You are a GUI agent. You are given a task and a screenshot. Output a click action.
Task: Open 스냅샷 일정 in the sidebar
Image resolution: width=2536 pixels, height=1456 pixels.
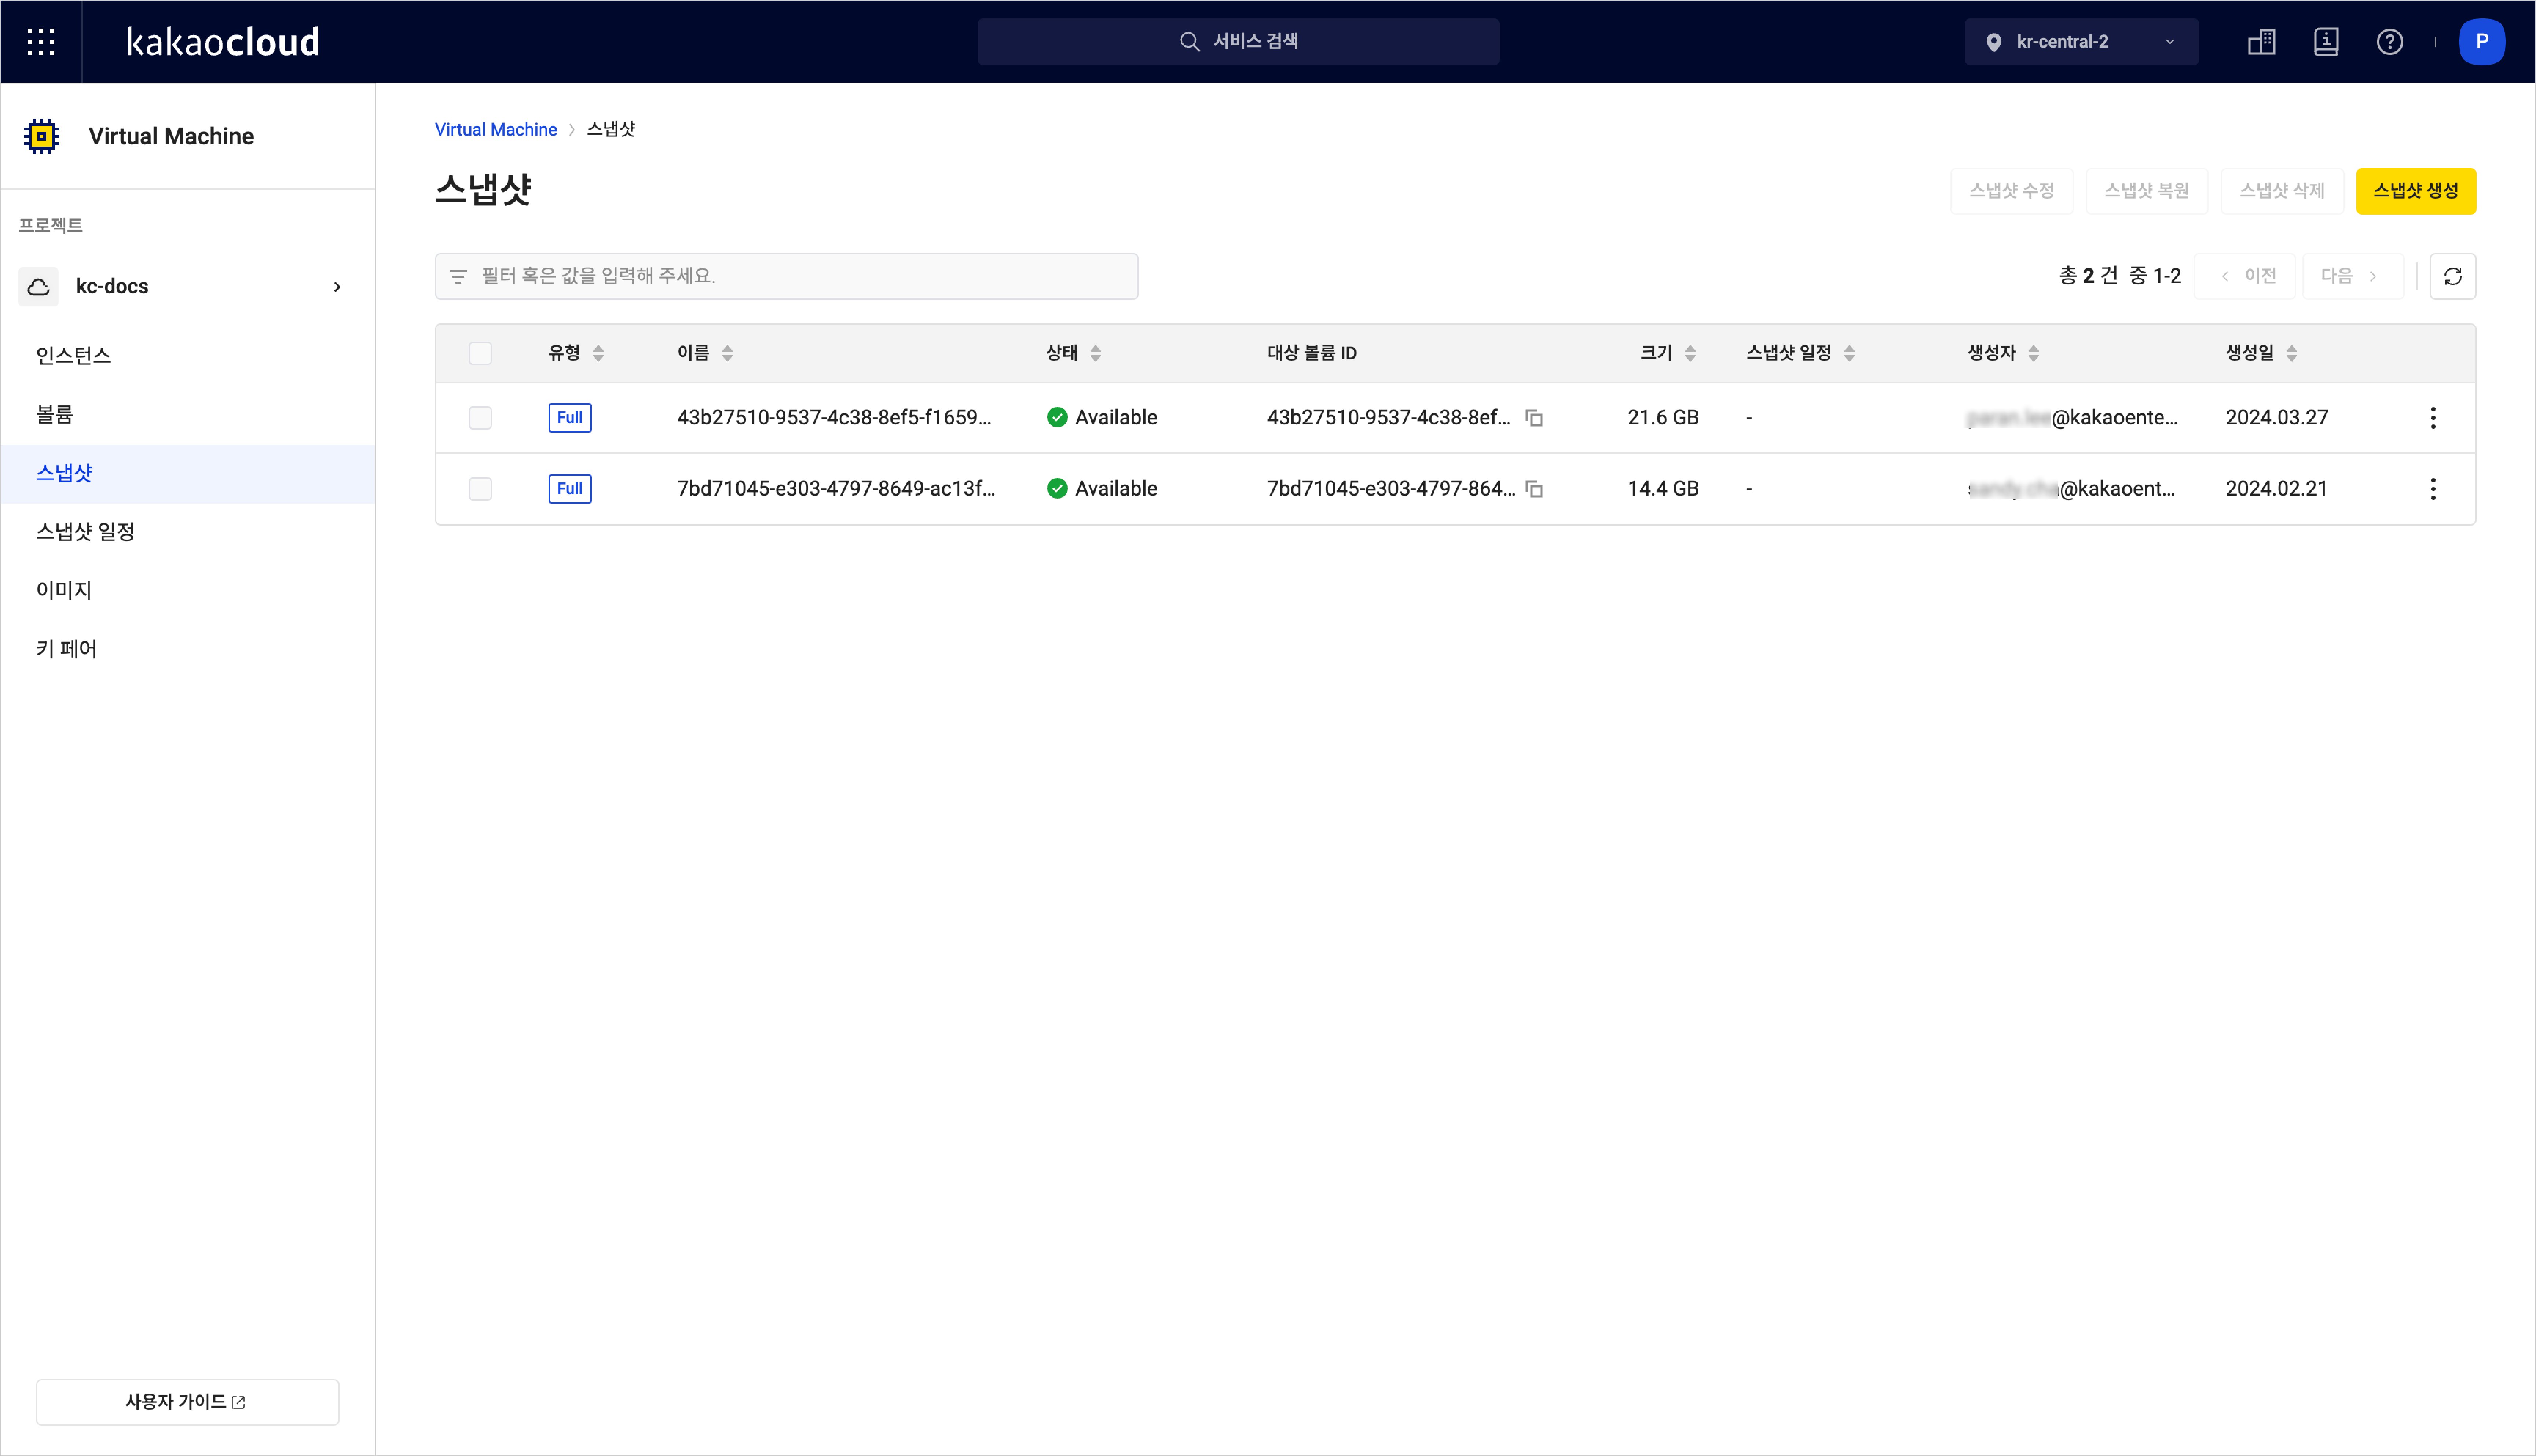[x=188, y=532]
